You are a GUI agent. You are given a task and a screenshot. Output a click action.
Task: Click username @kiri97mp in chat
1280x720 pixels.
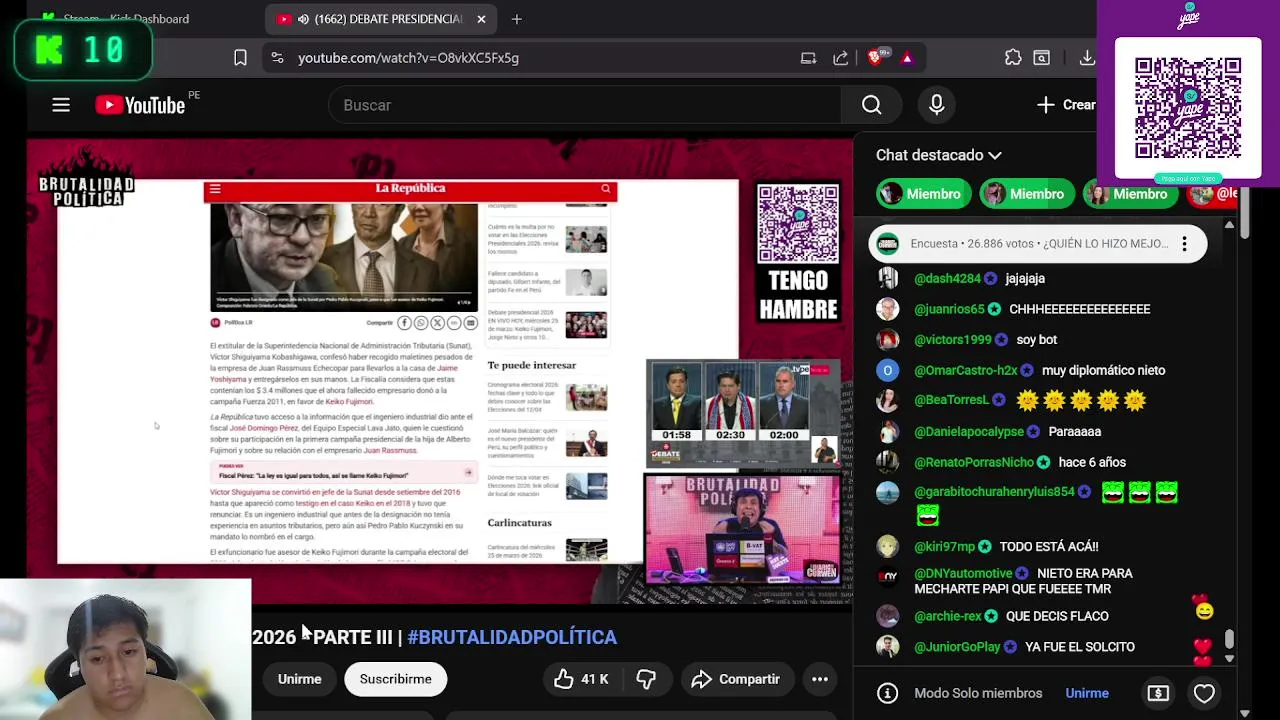pyautogui.click(x=944, y=547)
